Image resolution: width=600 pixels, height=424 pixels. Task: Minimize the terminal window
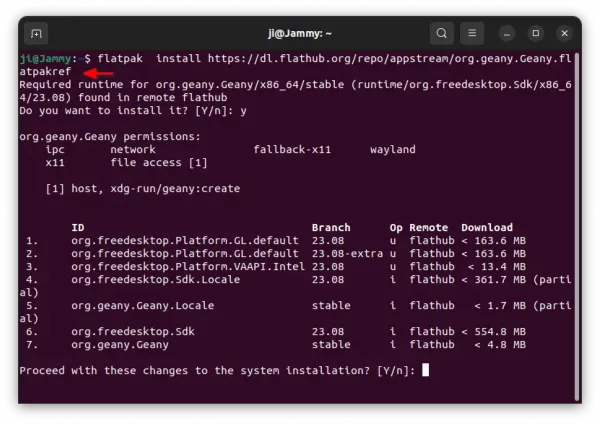(x=507, y=34)
